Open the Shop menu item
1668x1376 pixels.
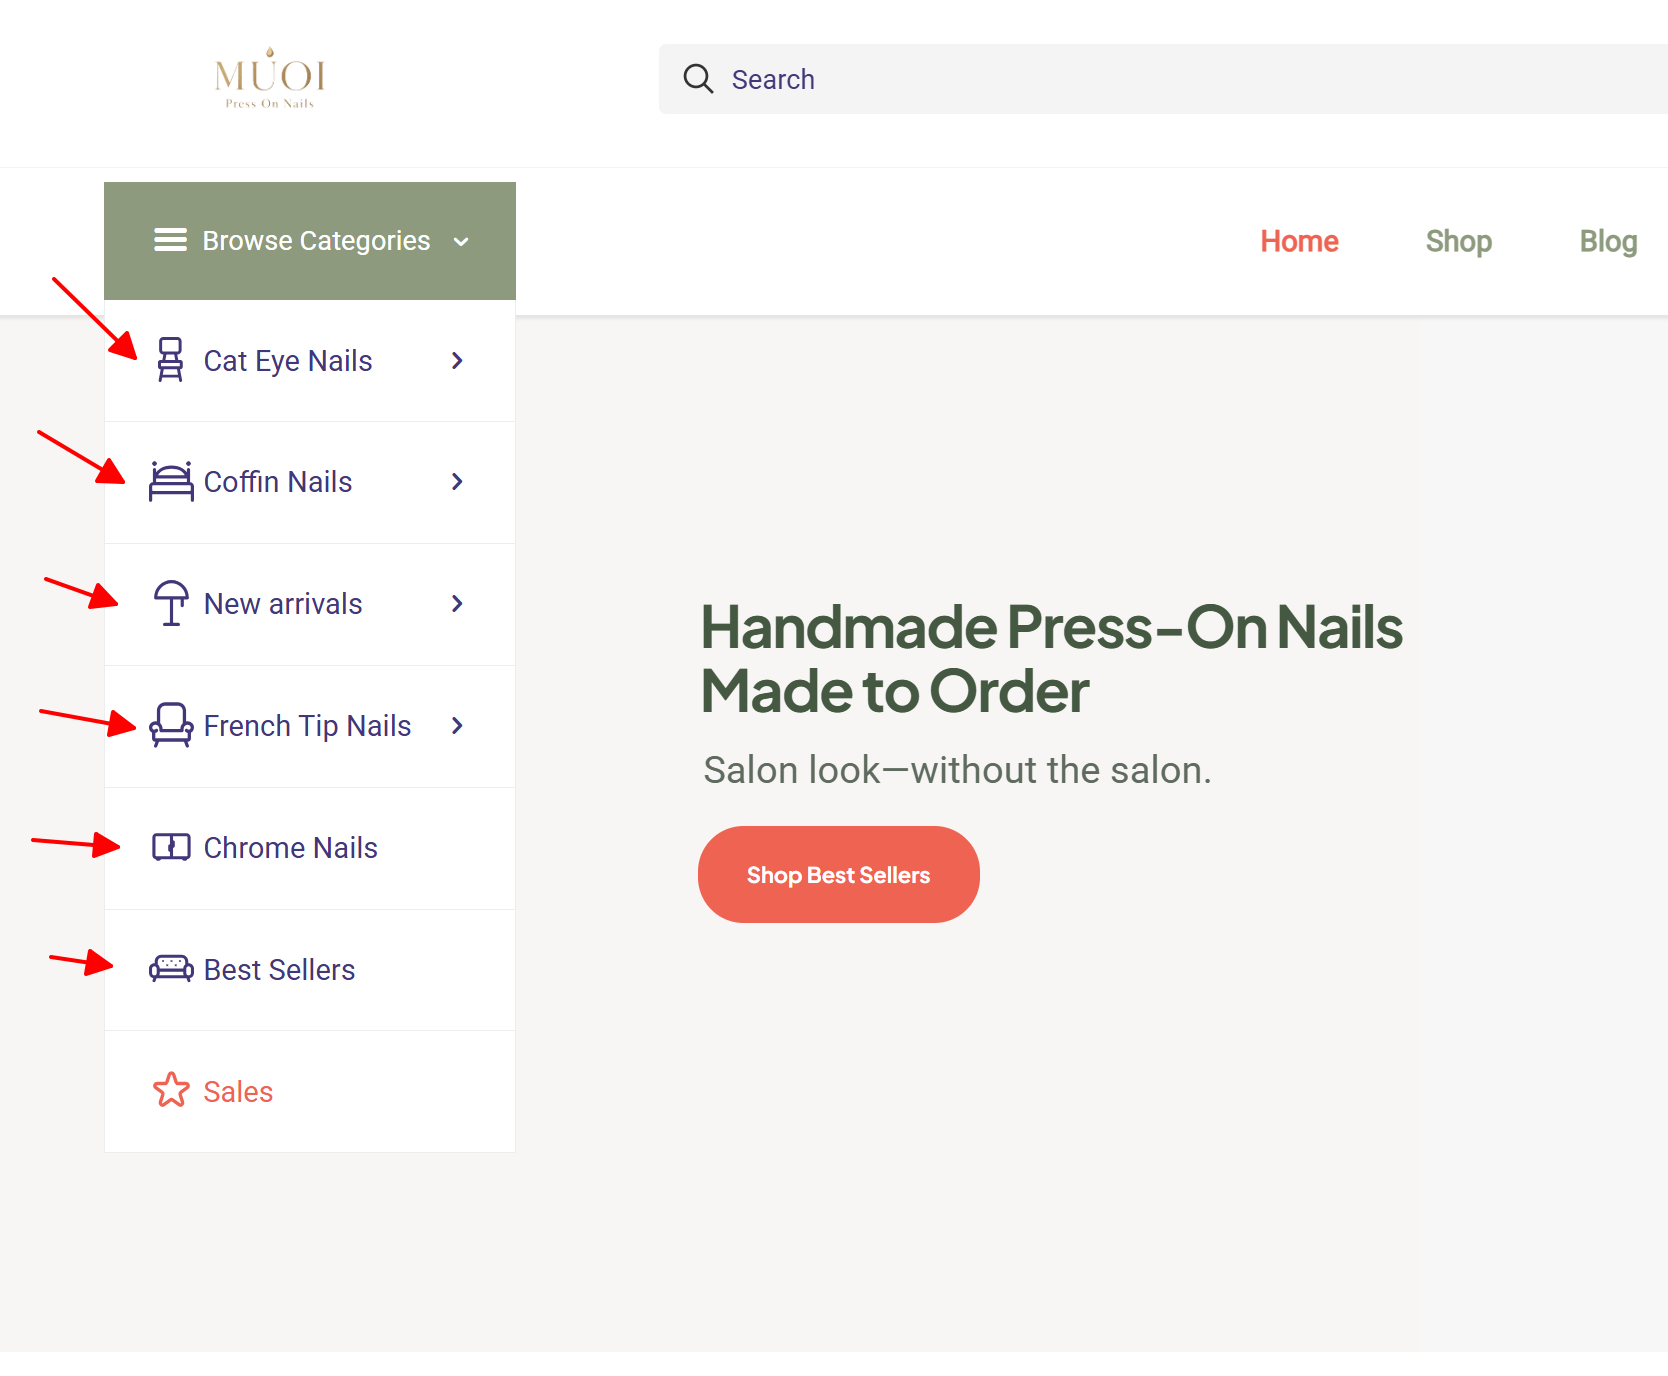[x=1458, y=242]
